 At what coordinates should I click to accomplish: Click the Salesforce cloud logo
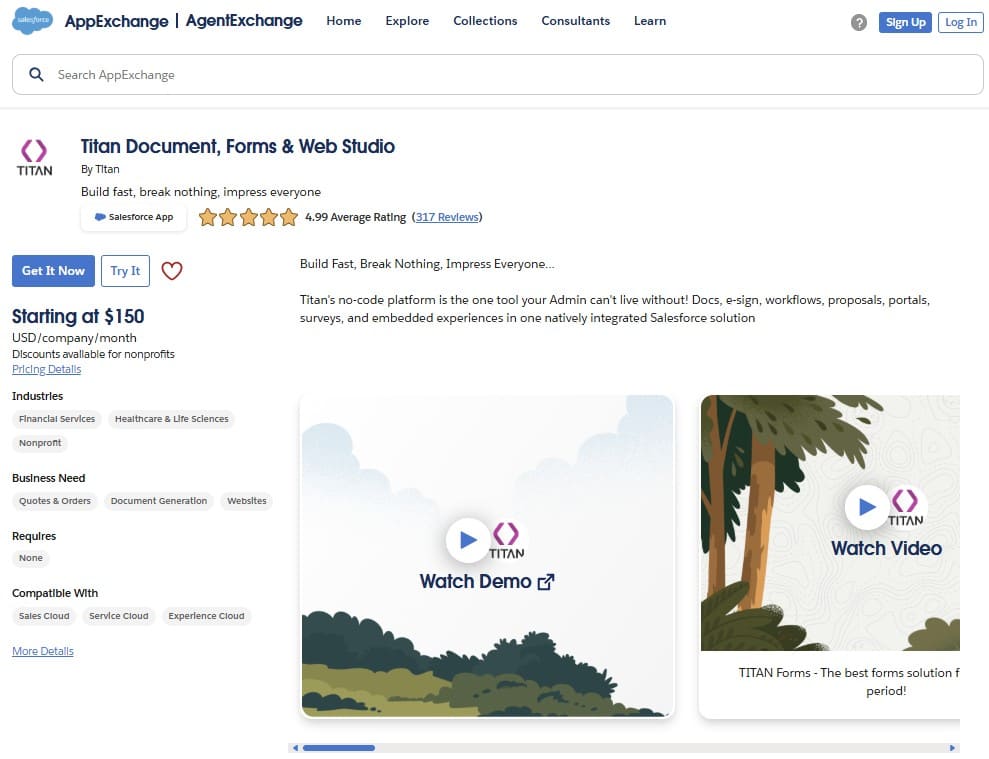click(32, 21)
